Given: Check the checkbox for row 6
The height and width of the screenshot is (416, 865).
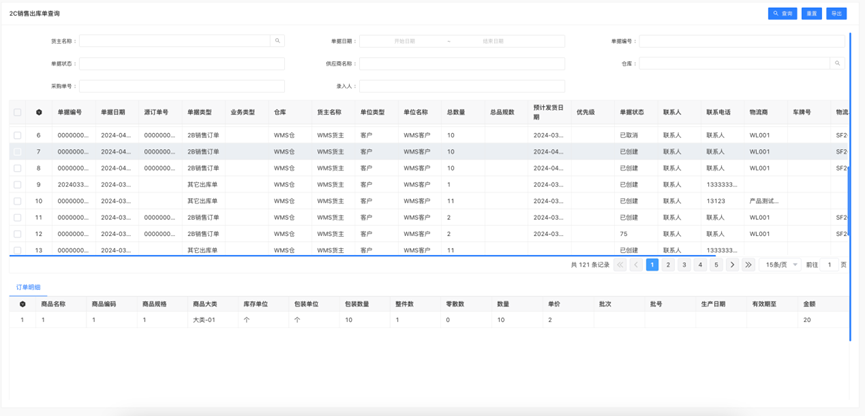Looking at the screenshot, I should coord(17,135).
